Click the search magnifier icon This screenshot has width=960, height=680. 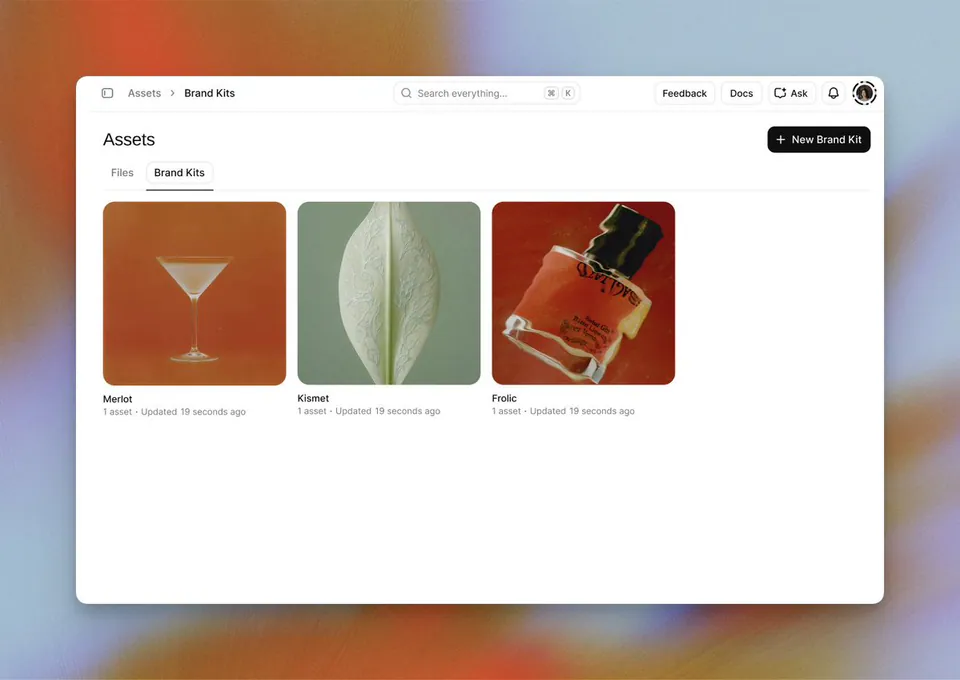pyautogui.click(x=406, y=93)
